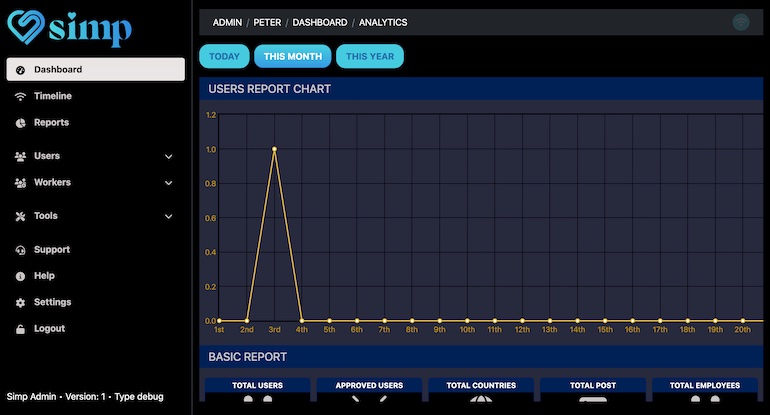
Task: Expand the Workers submenu chevron
Action: pos(168,183)
